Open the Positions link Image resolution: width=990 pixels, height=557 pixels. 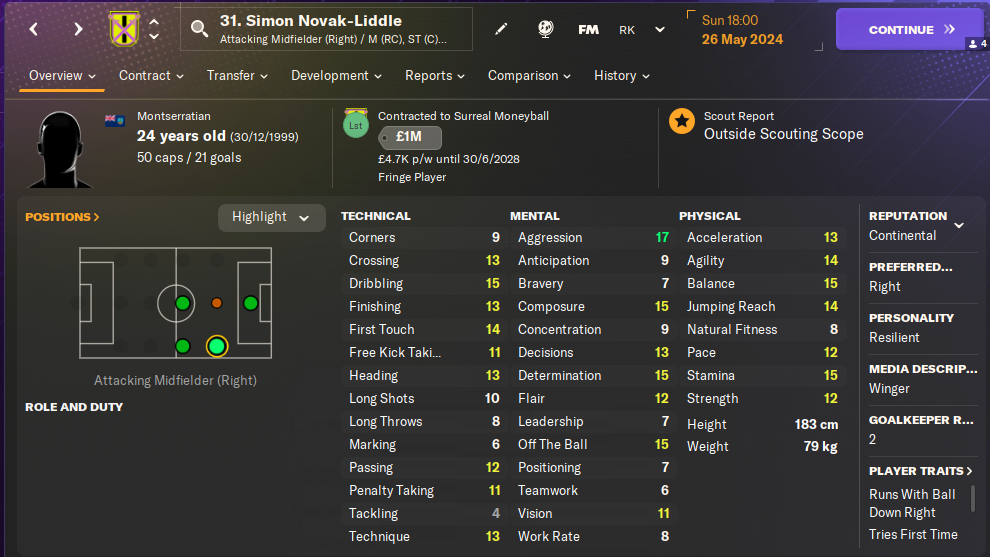click(62, 217)
